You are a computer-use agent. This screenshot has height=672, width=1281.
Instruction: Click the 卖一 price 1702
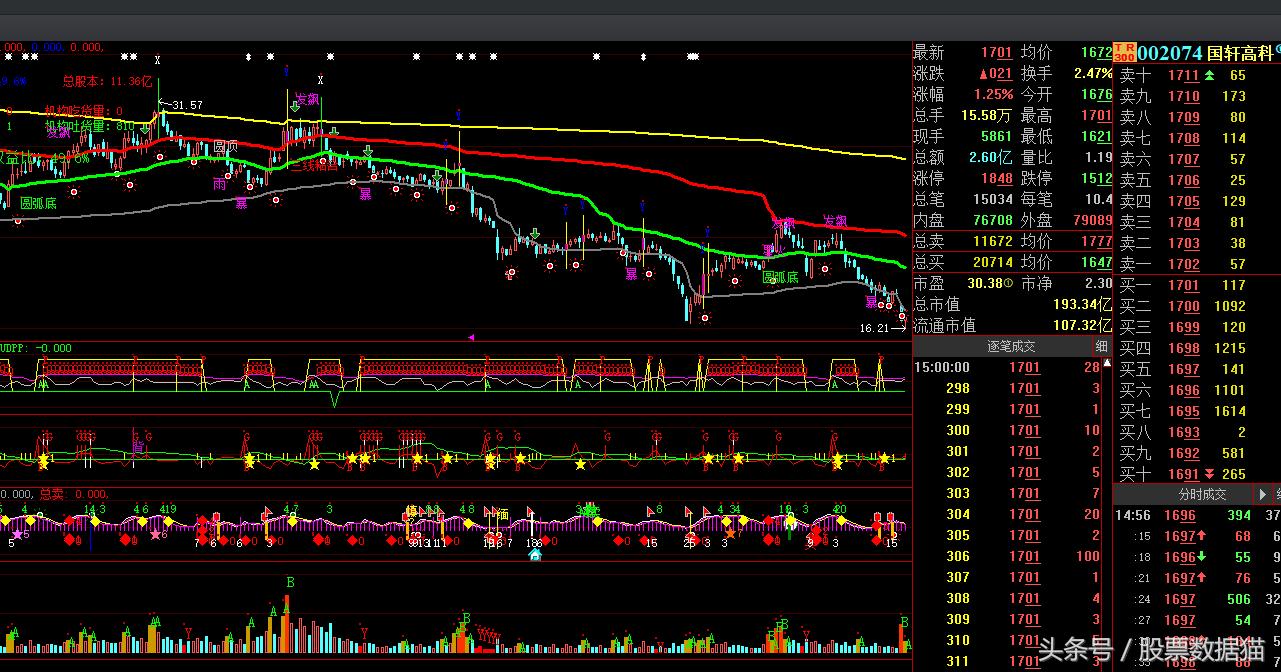(1184, 264)
